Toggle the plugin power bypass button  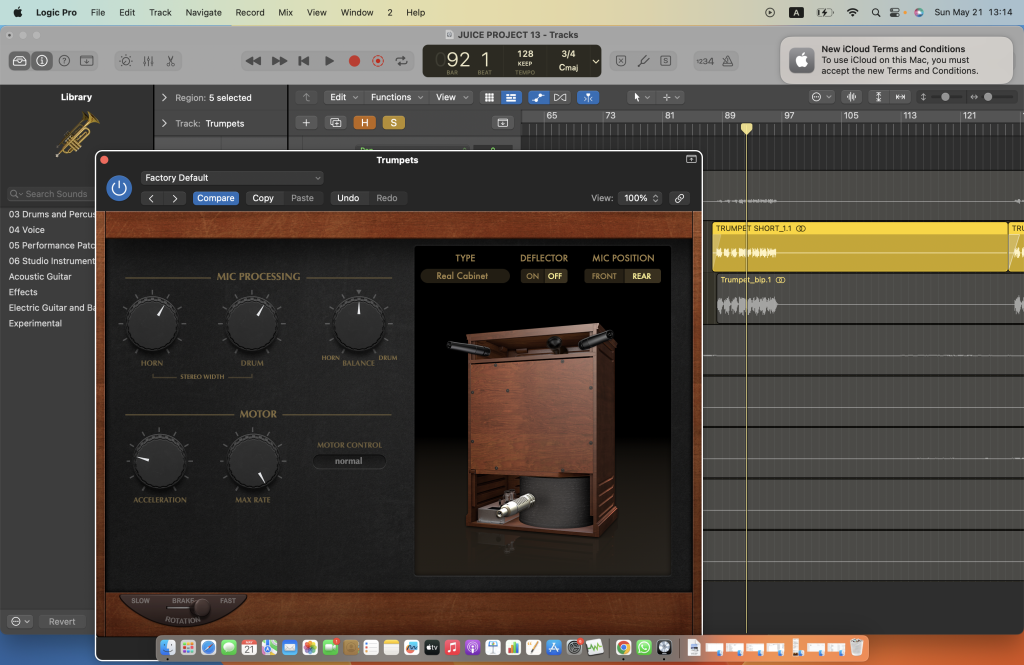119,188
